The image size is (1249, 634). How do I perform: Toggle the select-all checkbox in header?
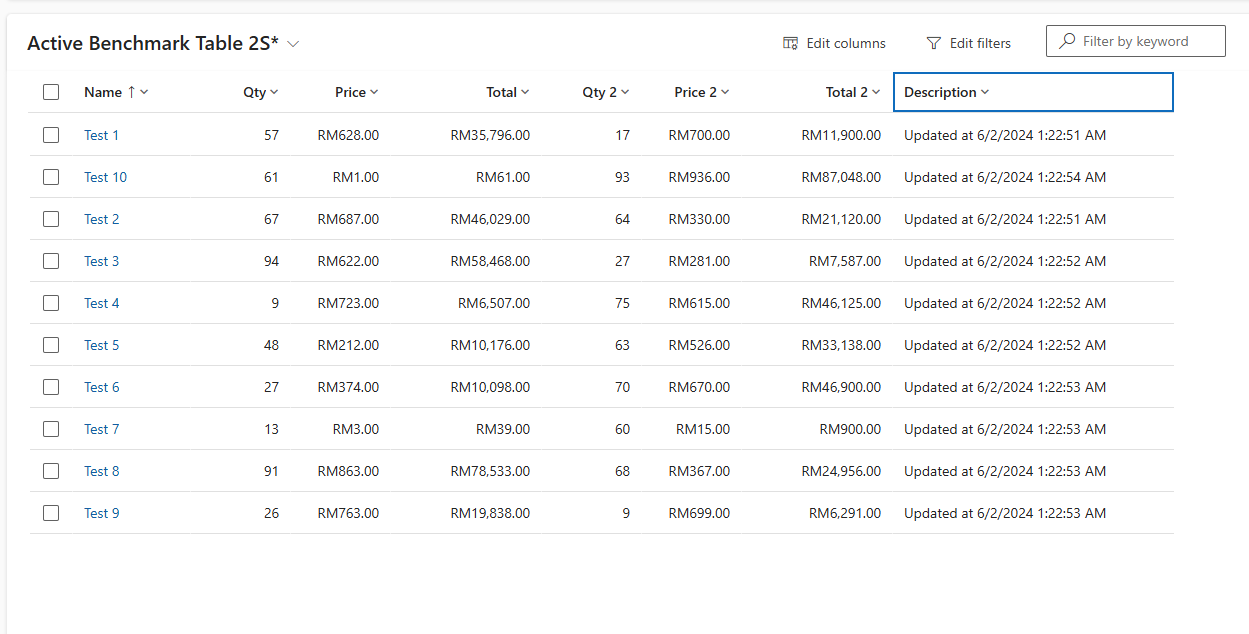pos(51,92)
